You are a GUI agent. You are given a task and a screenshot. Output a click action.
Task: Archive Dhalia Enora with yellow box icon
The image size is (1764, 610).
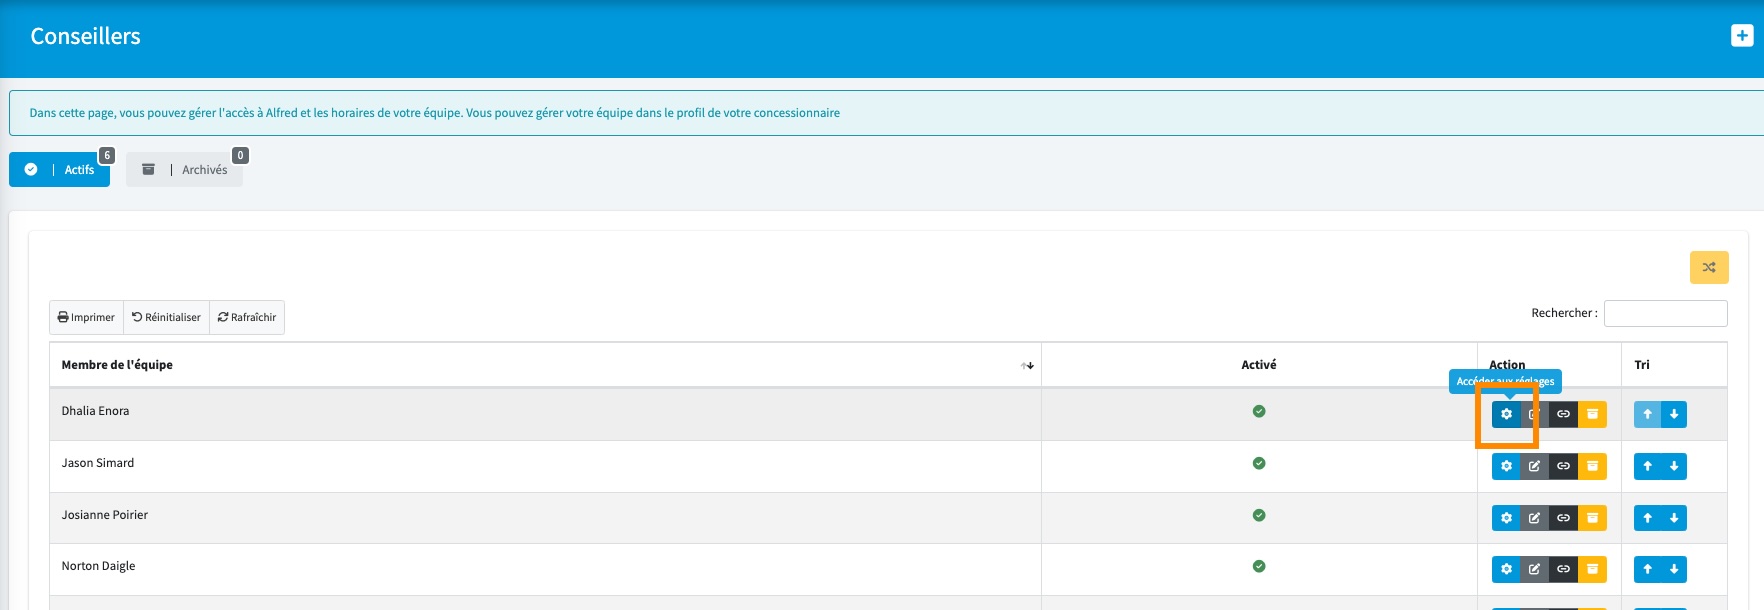[1592, 414]
